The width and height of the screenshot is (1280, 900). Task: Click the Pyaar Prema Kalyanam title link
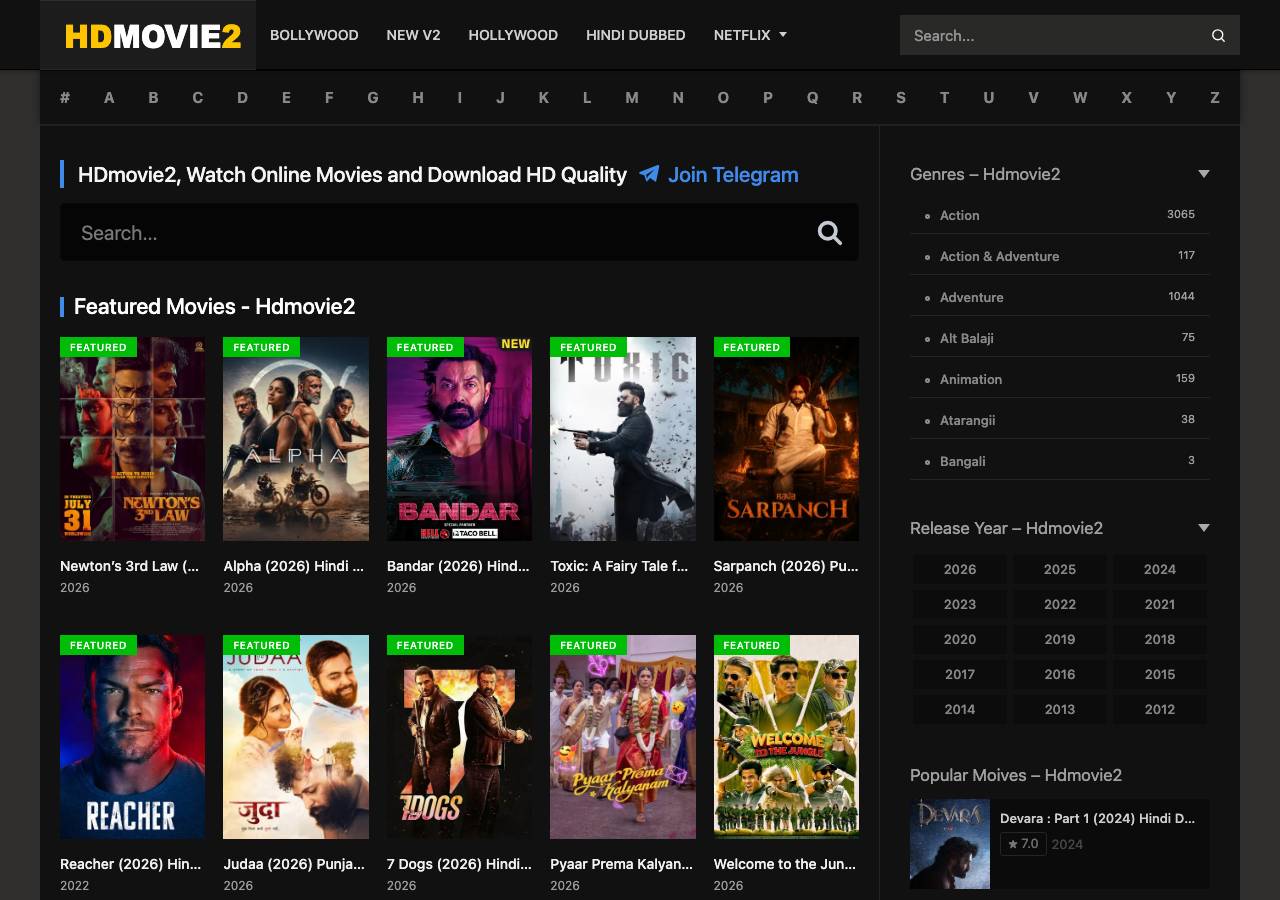pos(622,864)
